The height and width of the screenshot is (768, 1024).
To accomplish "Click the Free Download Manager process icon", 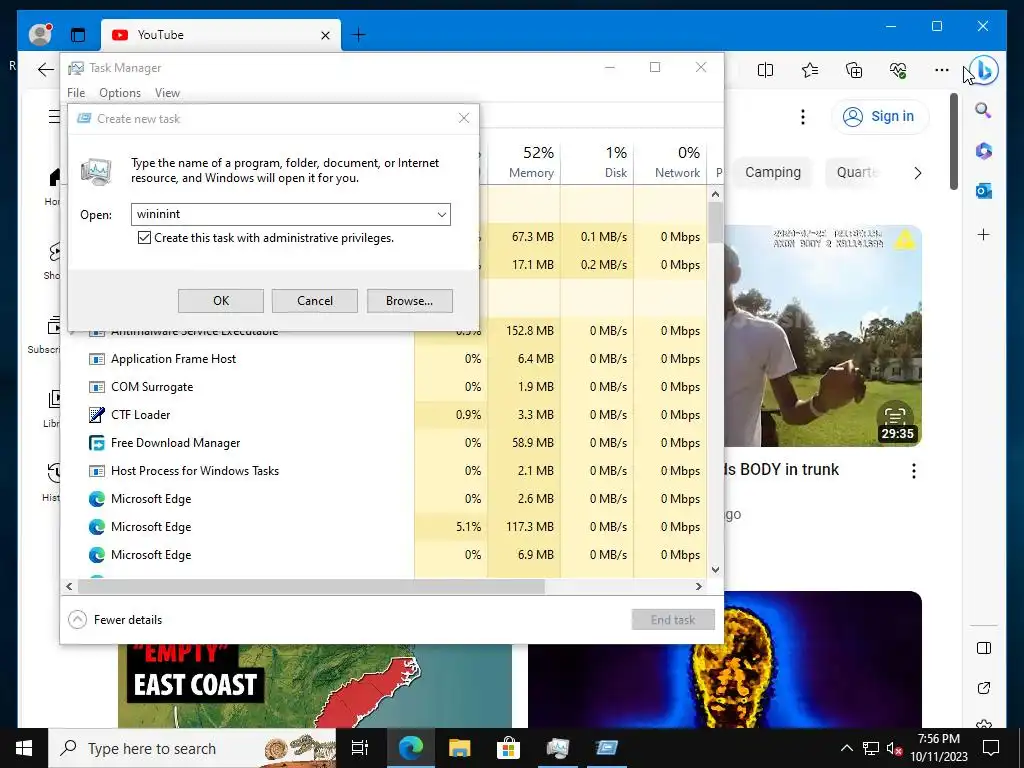I will coord(97,443).
